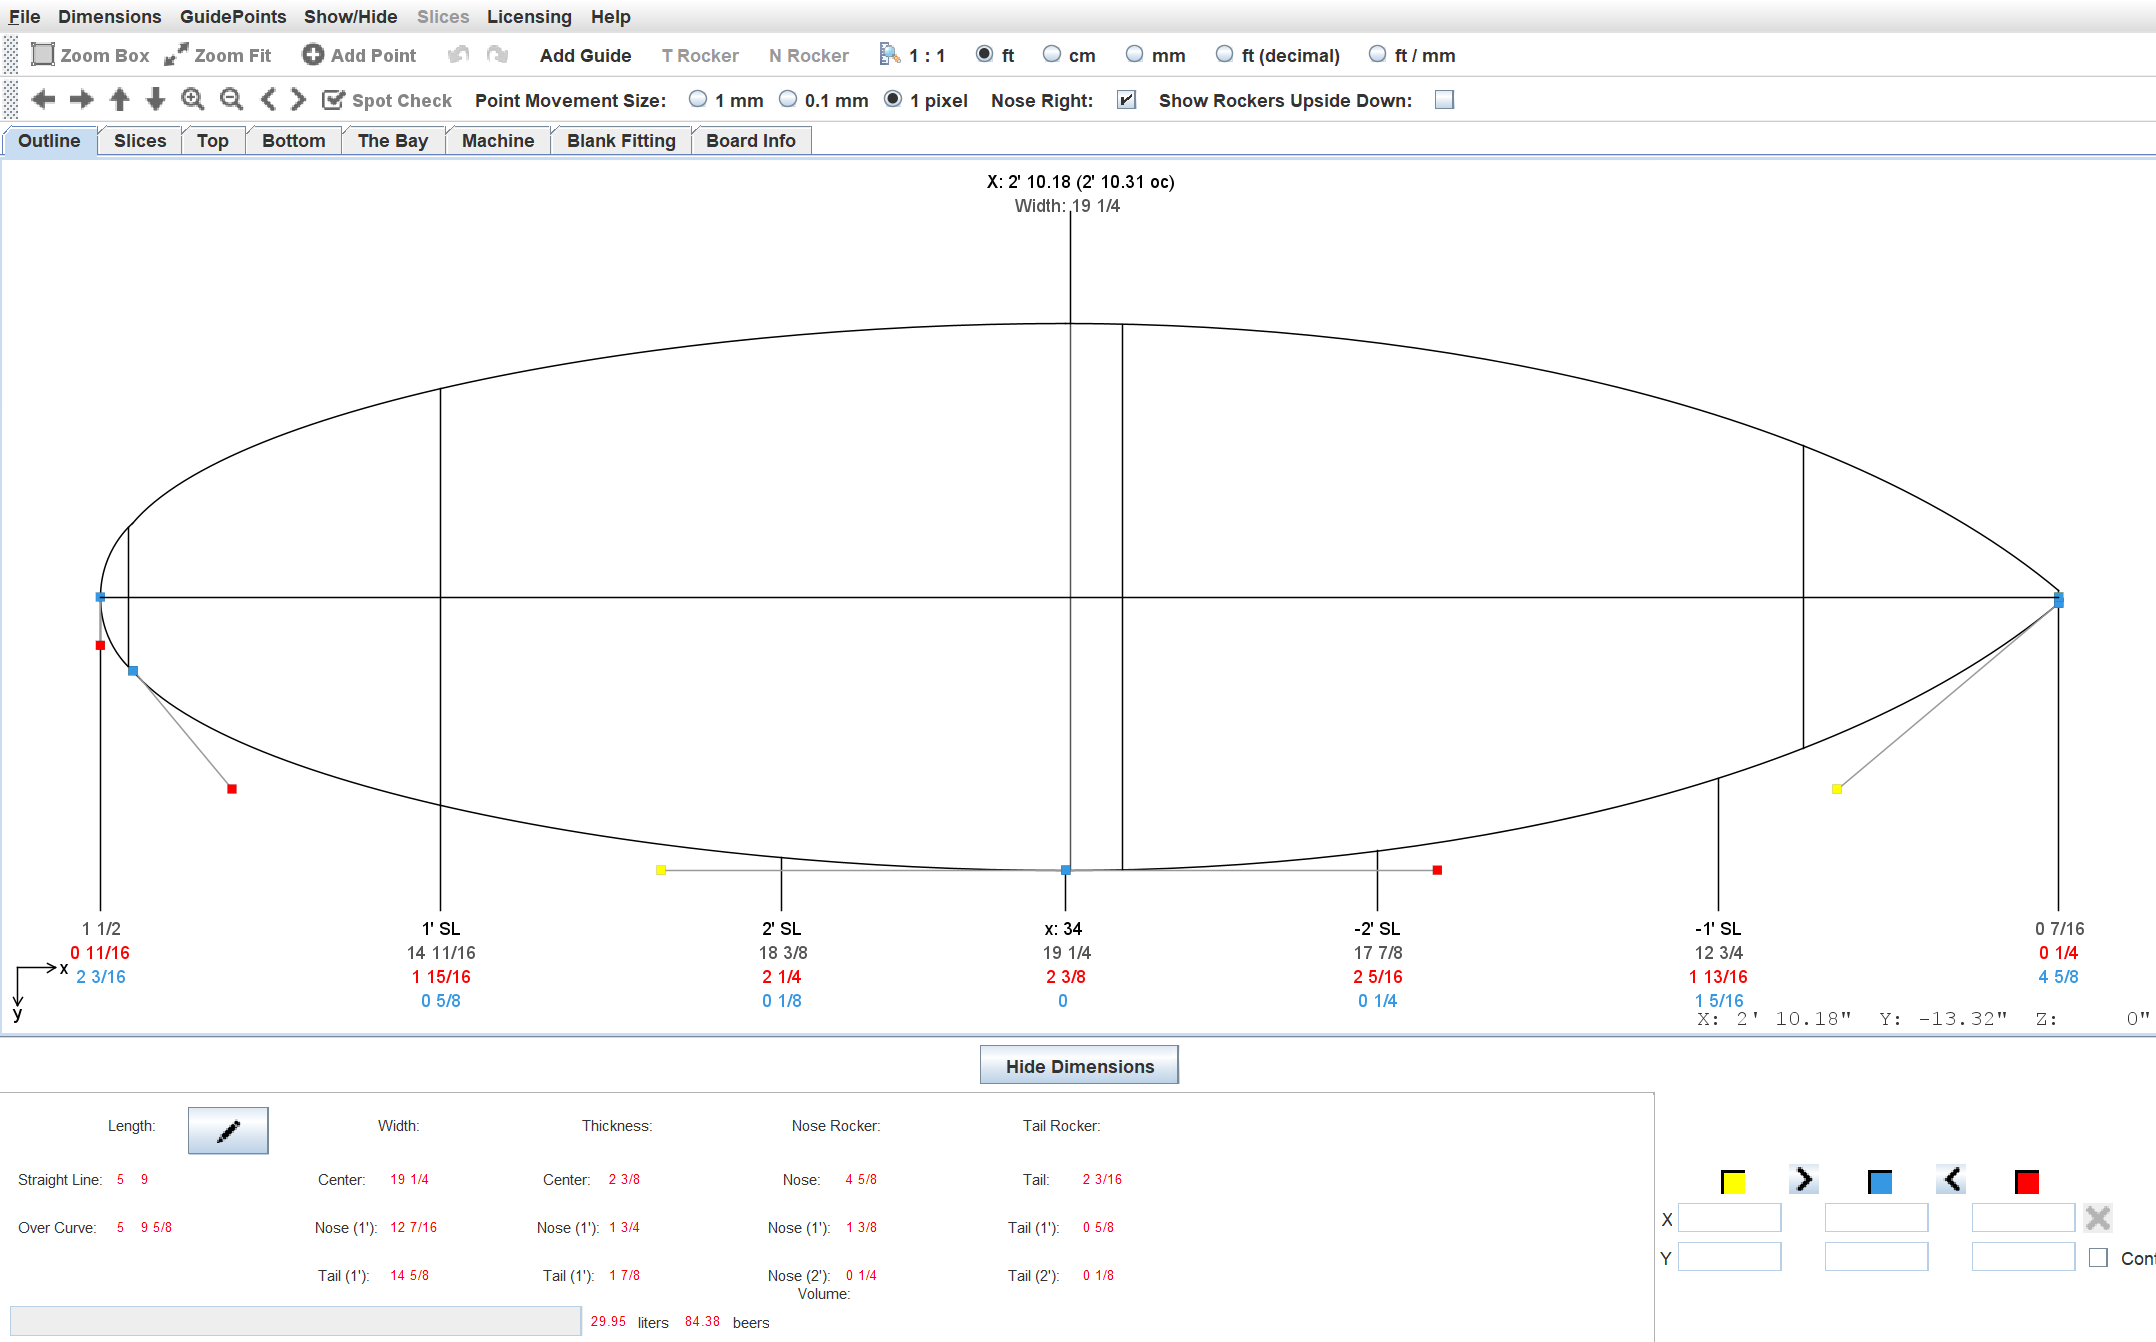Image resolution: width=2156 pixels, height=1342 pixels.
Task: Click the Zoom Fit icon
Action: (x=176, y=55)
